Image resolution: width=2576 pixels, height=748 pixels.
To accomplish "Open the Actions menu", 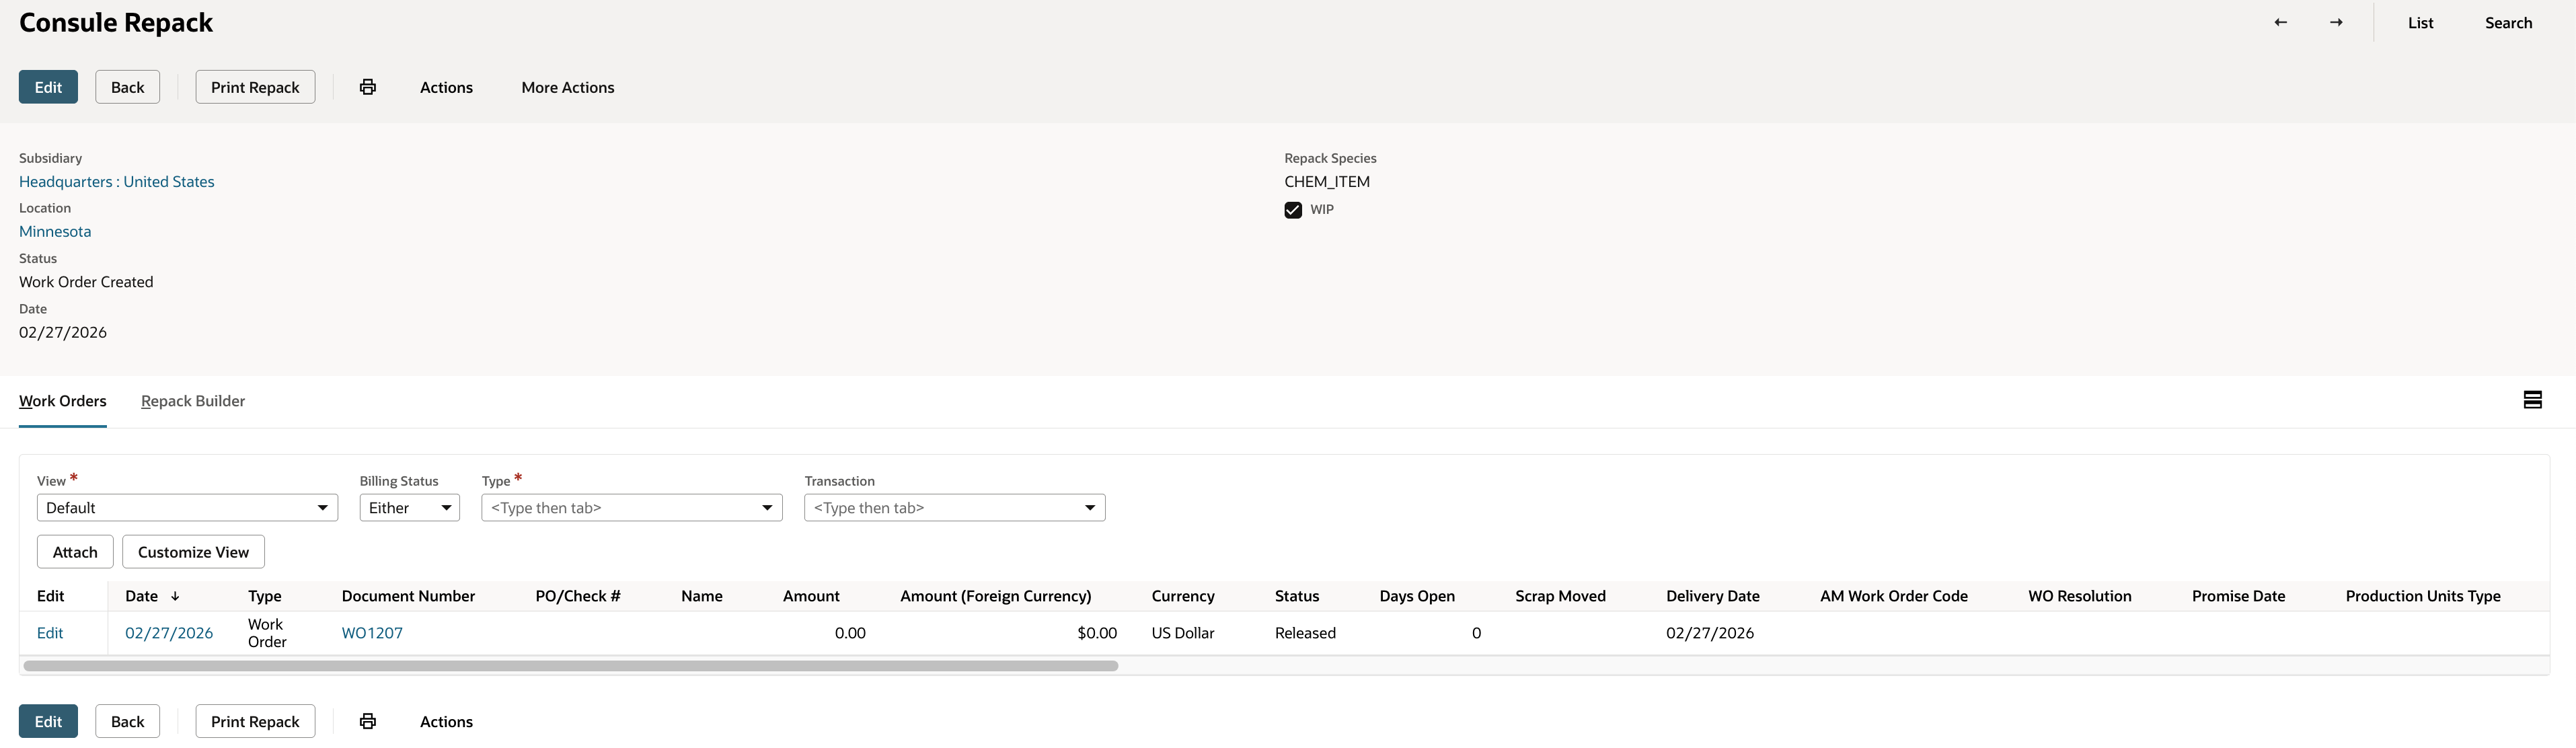I will (x=446, y=87).
